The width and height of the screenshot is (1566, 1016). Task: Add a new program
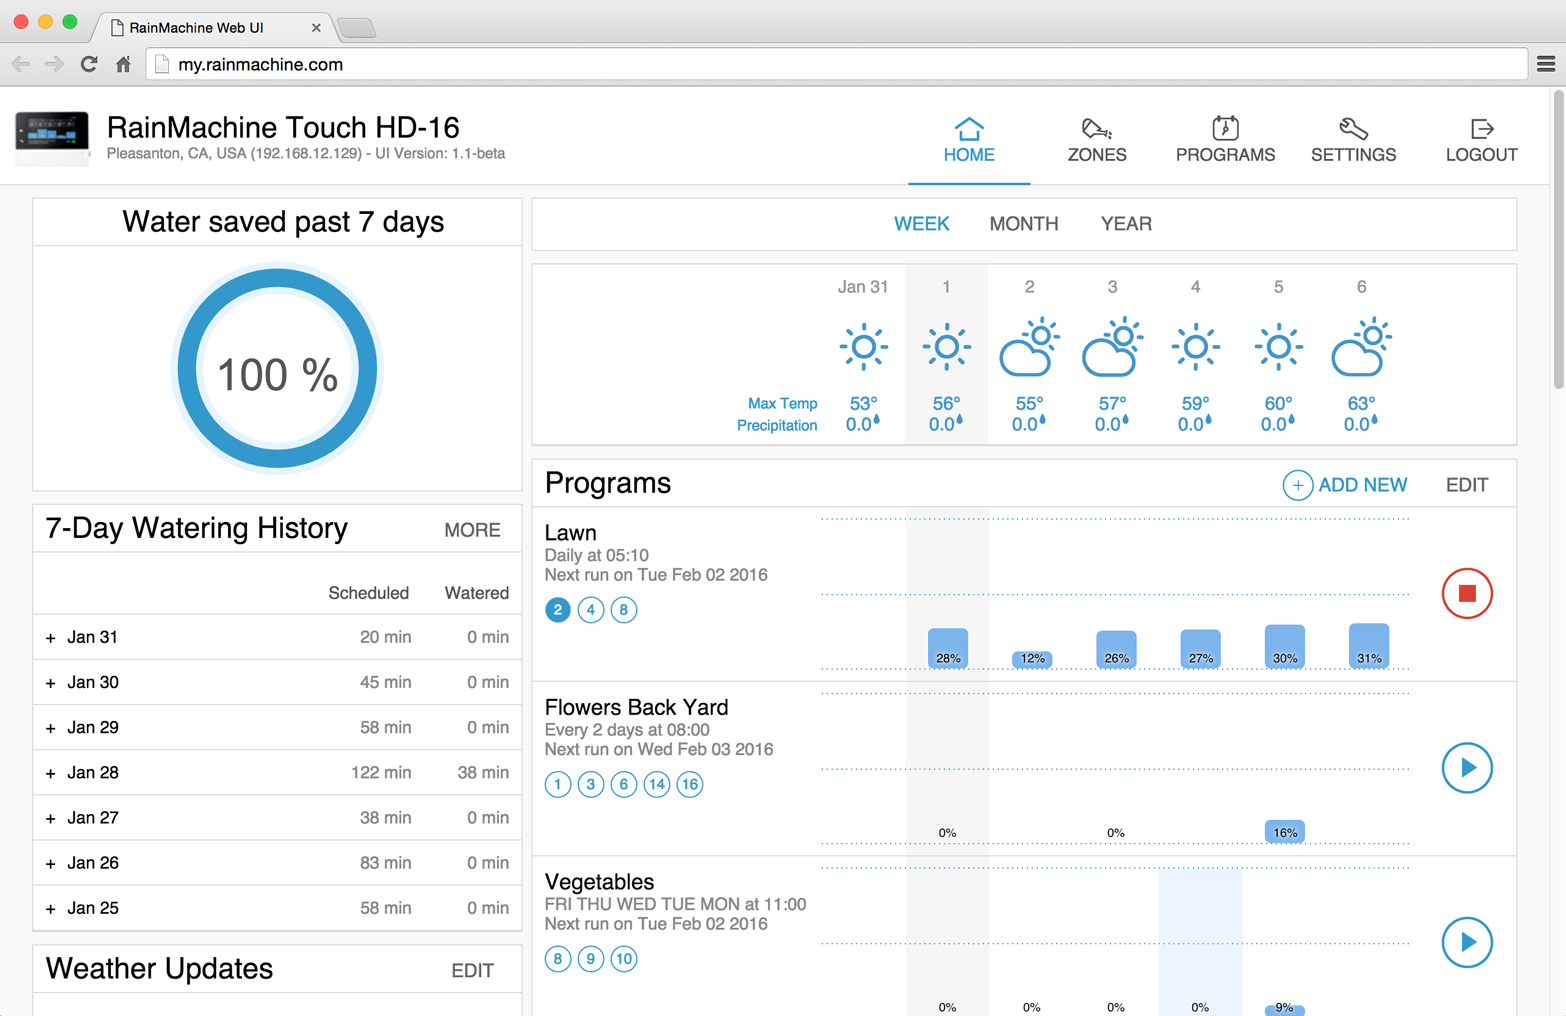click(1345, 485)
